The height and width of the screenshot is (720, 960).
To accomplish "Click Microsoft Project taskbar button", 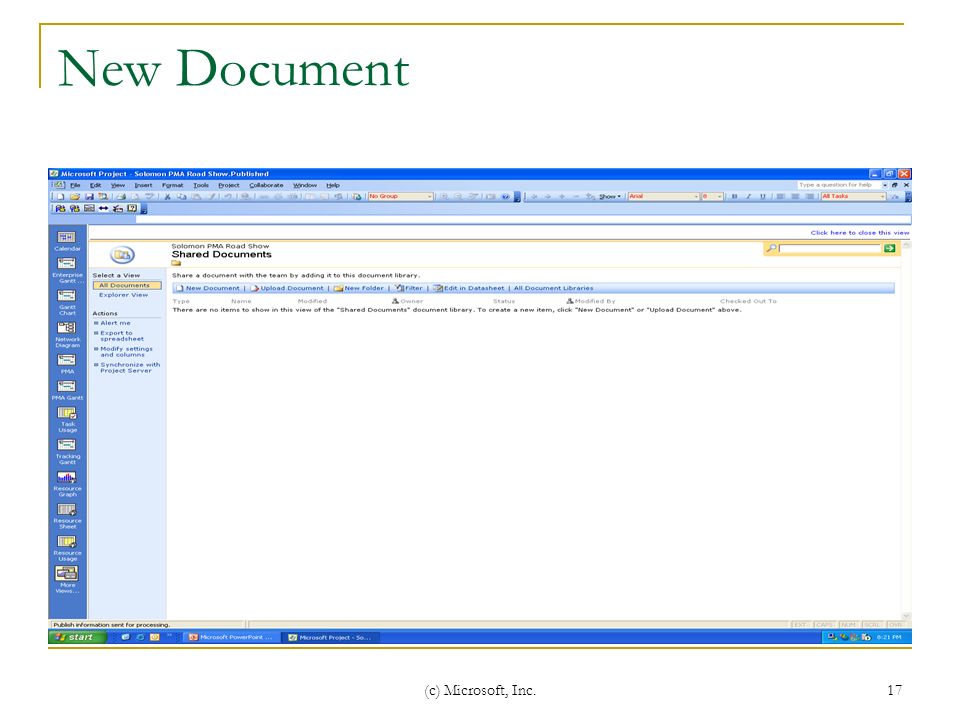I will coord(330,637).
